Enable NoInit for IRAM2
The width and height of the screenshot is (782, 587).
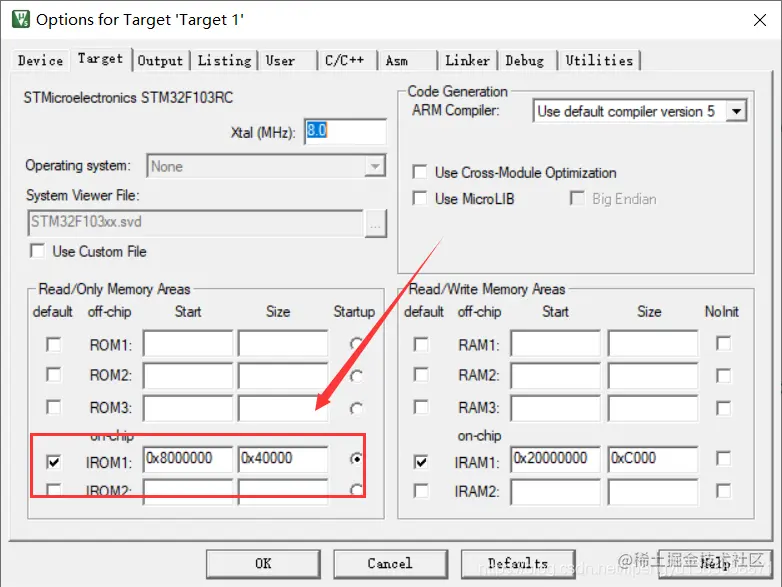point(723,491)
